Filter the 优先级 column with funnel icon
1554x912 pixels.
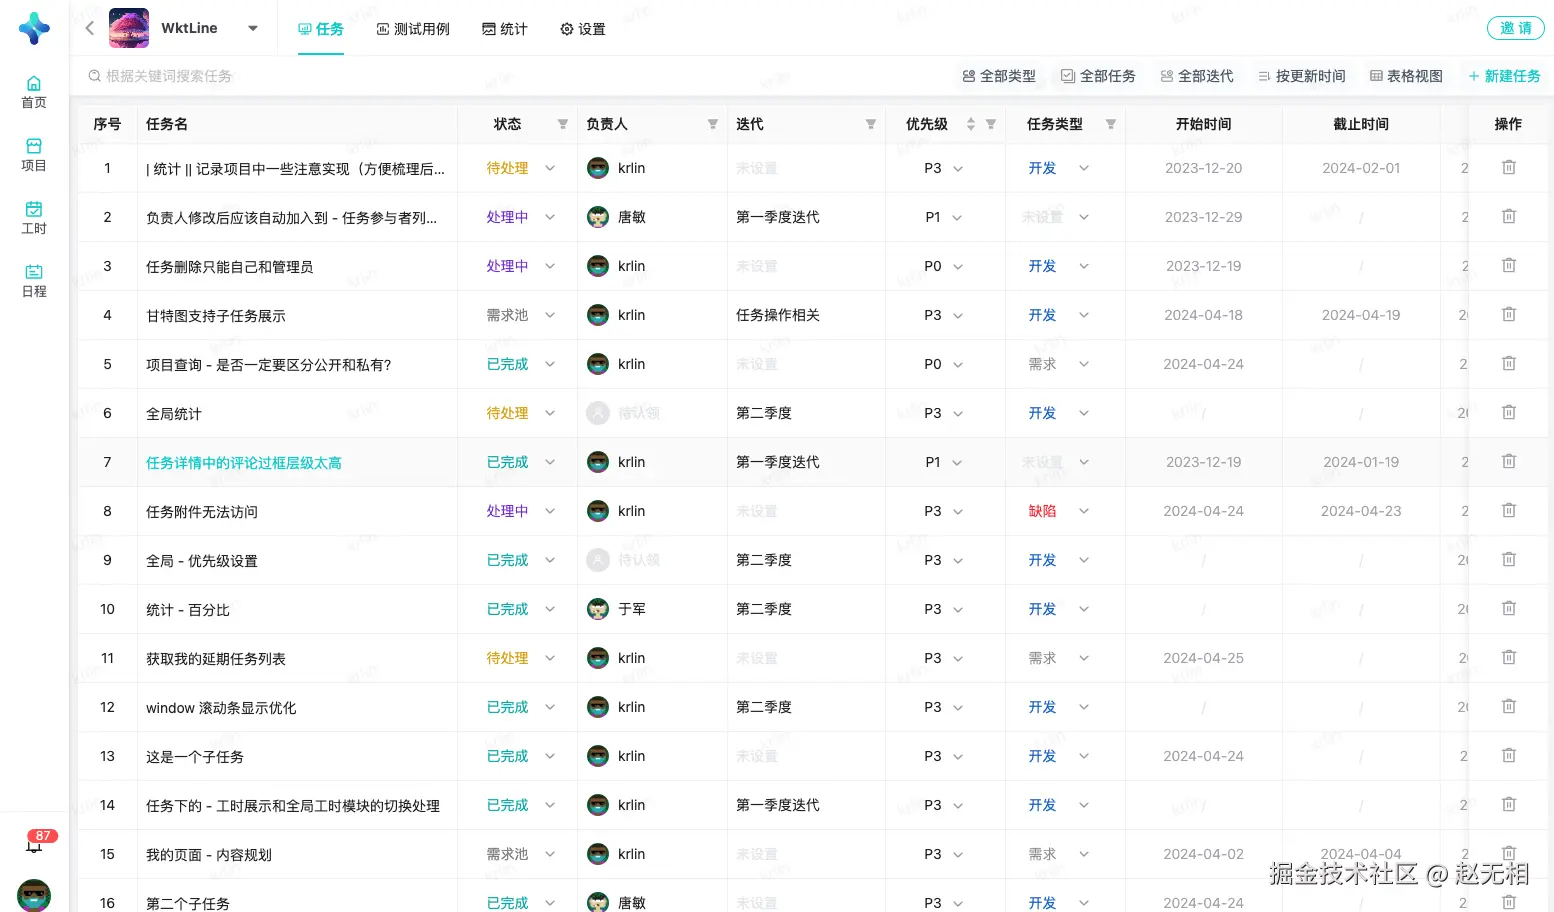click(991, 124)
